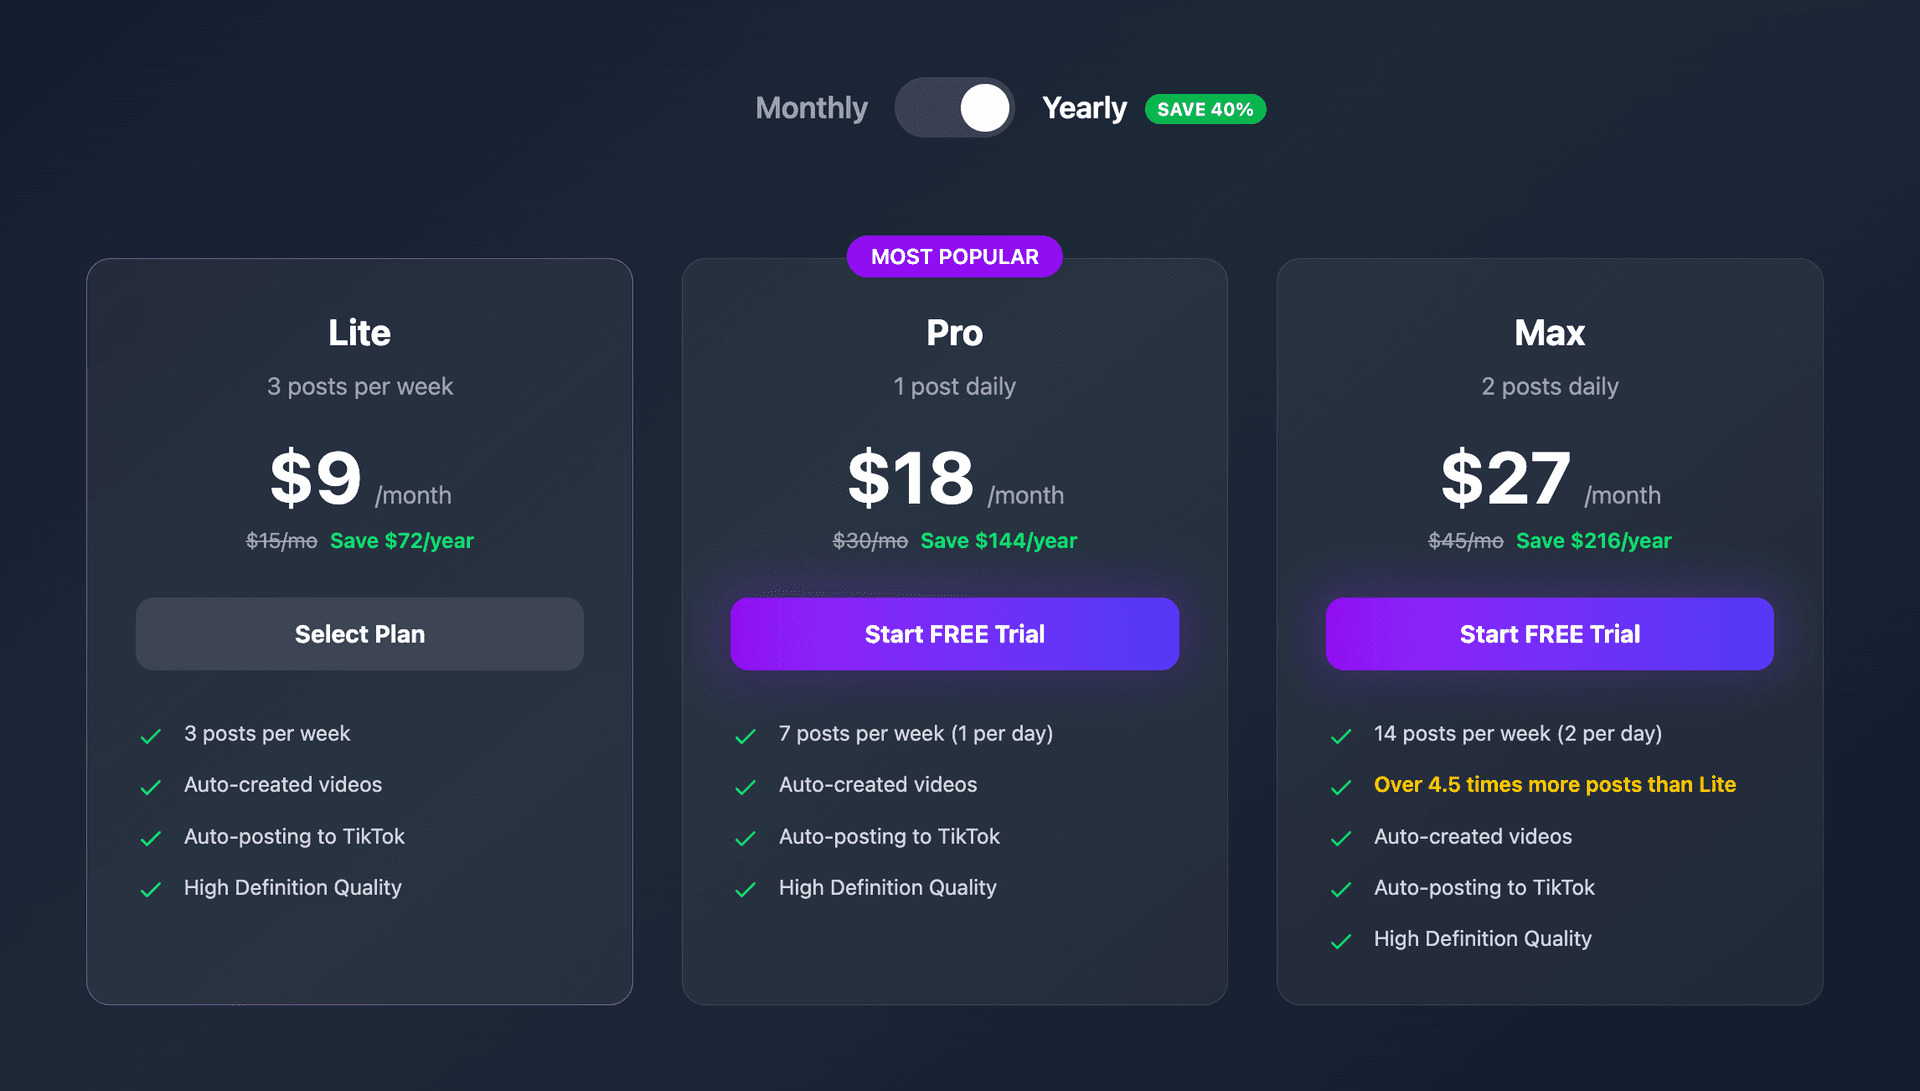1920x1091 pixels.
Task: Click the Monthly billing label
Action: 810,108
